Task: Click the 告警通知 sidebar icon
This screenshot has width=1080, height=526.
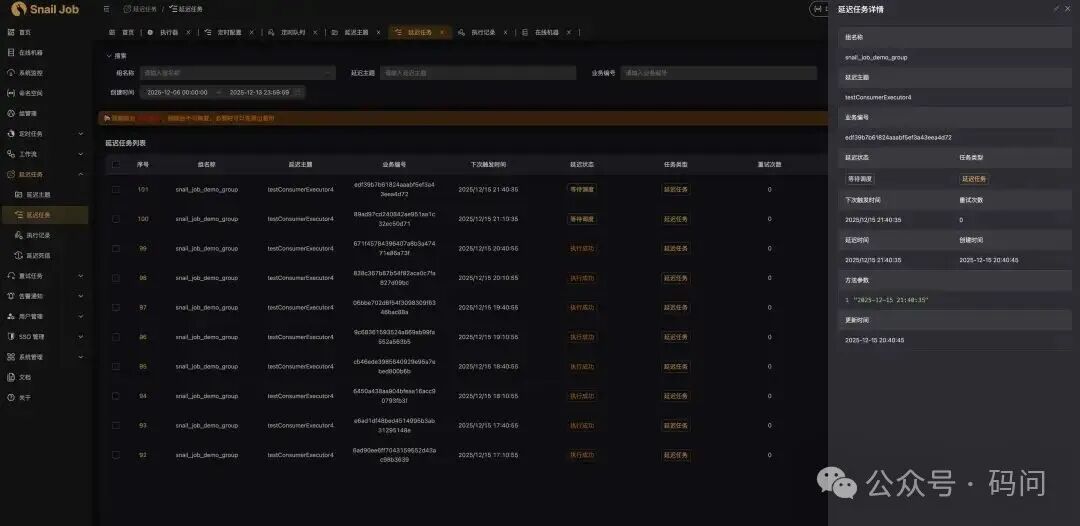Action: 10,296
